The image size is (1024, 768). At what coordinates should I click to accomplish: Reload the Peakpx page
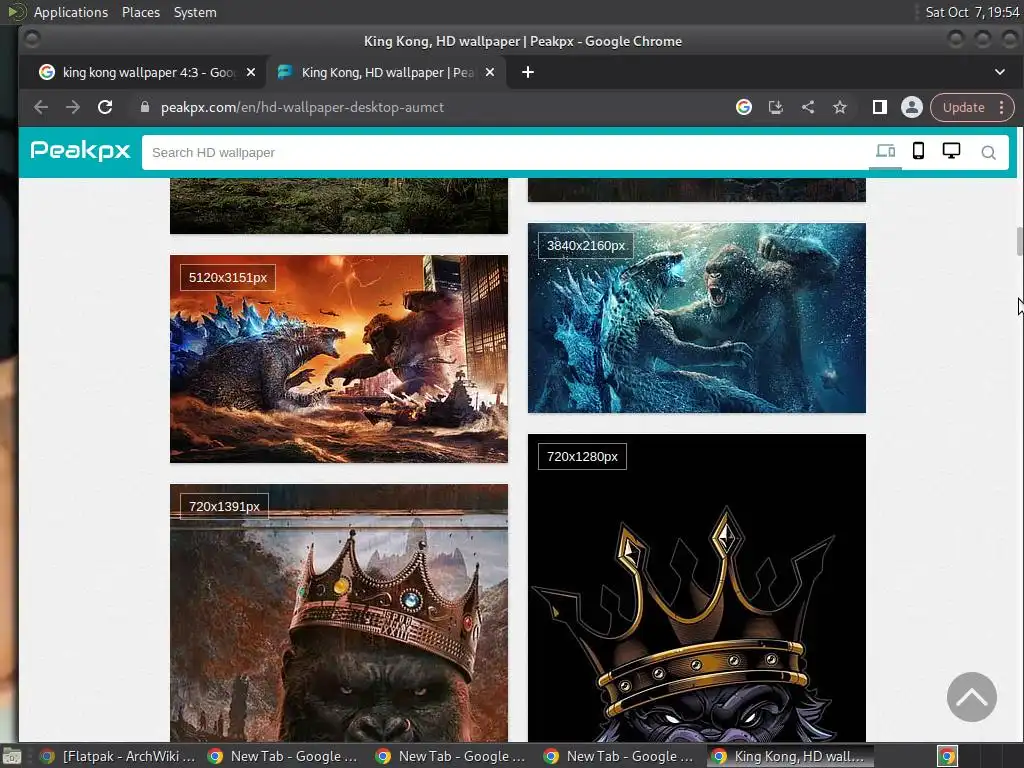pyautogui.click(x=104, y=107)
